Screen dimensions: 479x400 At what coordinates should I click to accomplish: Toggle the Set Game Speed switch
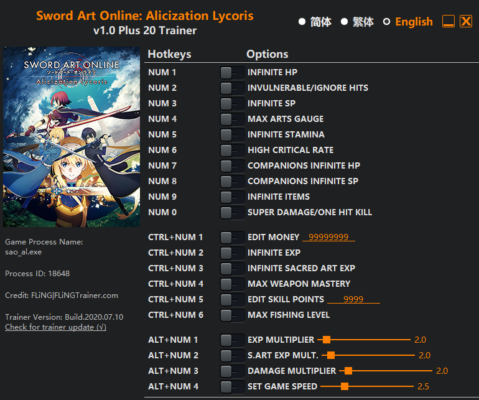pyautogui.click(x=232, y=387)
